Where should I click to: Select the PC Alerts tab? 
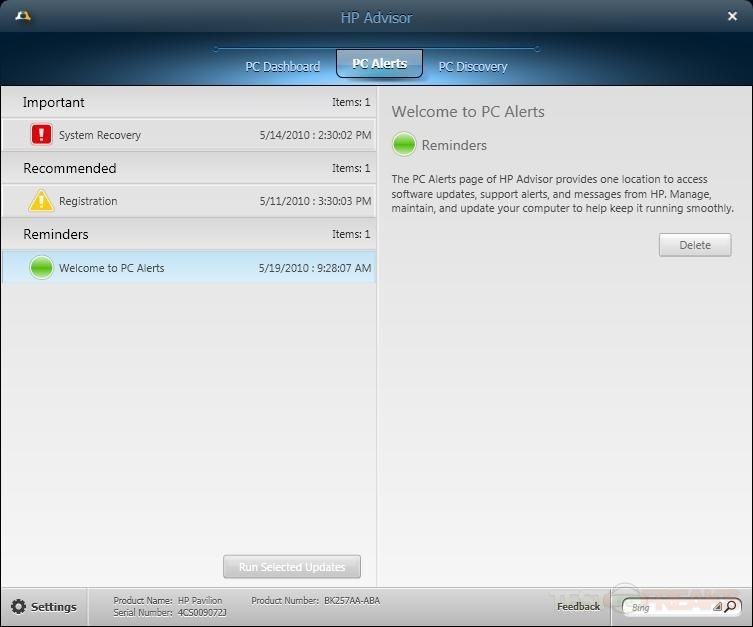(379, 64)
